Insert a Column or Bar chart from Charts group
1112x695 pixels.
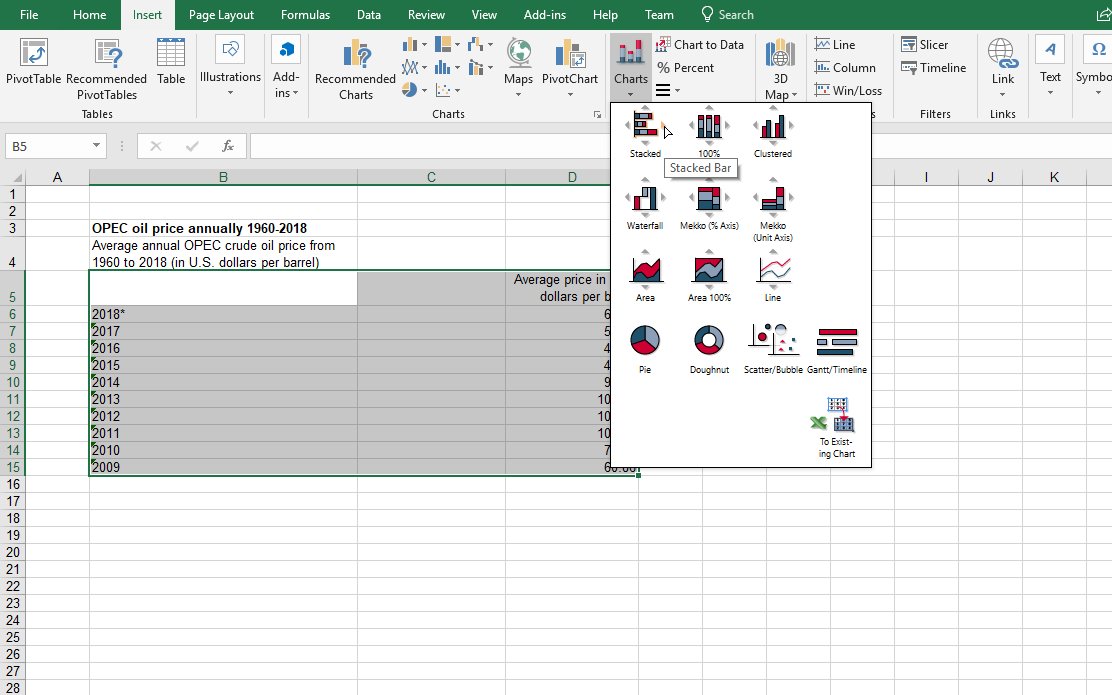pos(414,45)
